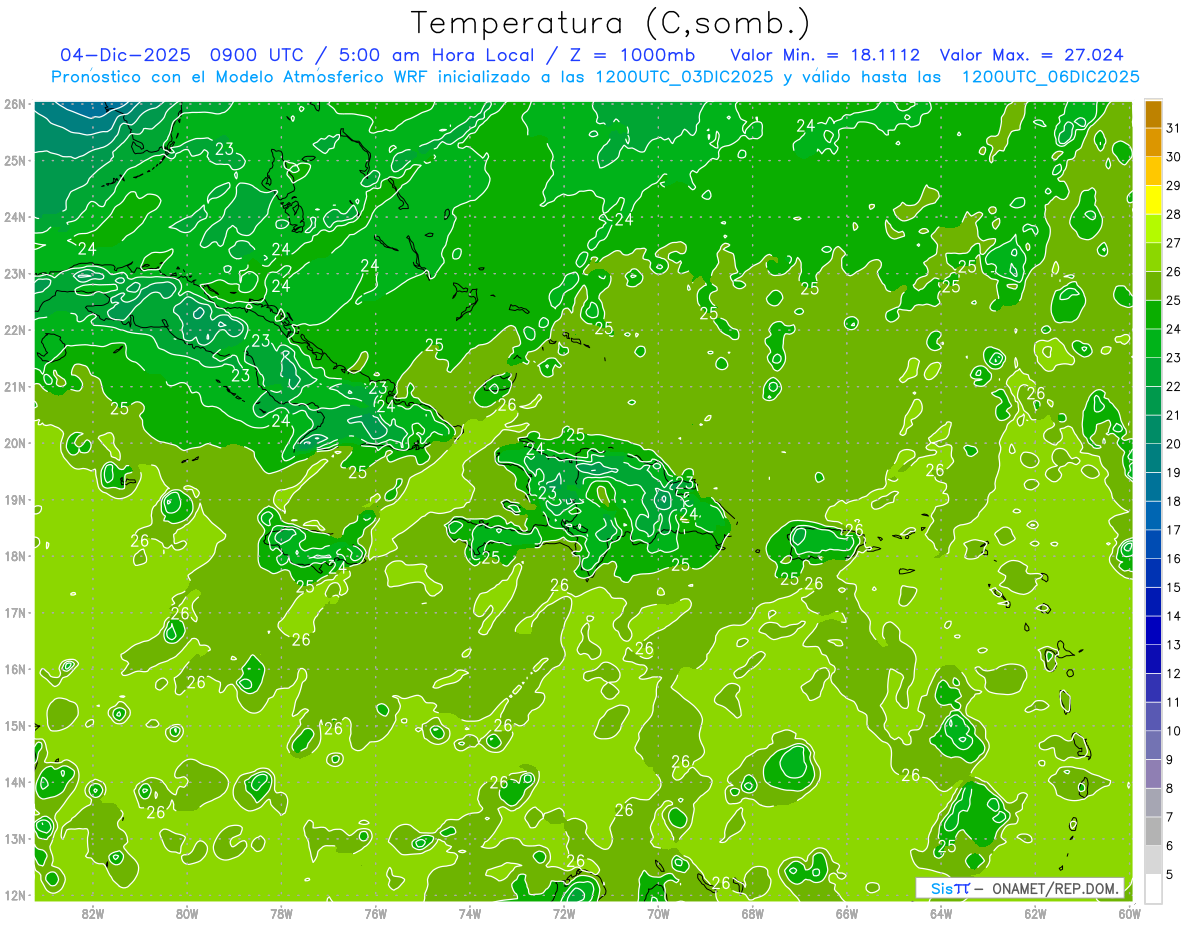Click the "Temperatura (C,somb.)" chart title
The width and height of the screenshot is (1200, 927).
[x=610, y=23]
